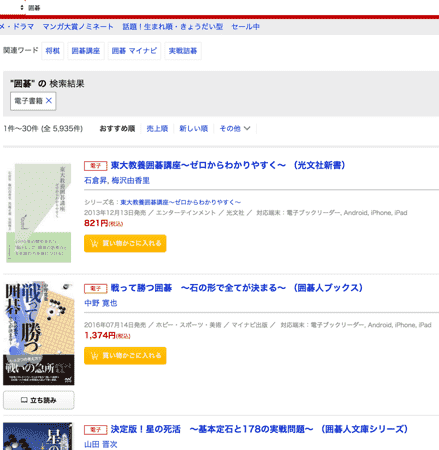Click related keyword 囲碁講座
The image size is (439, 450).
click(x=86, y=51)
